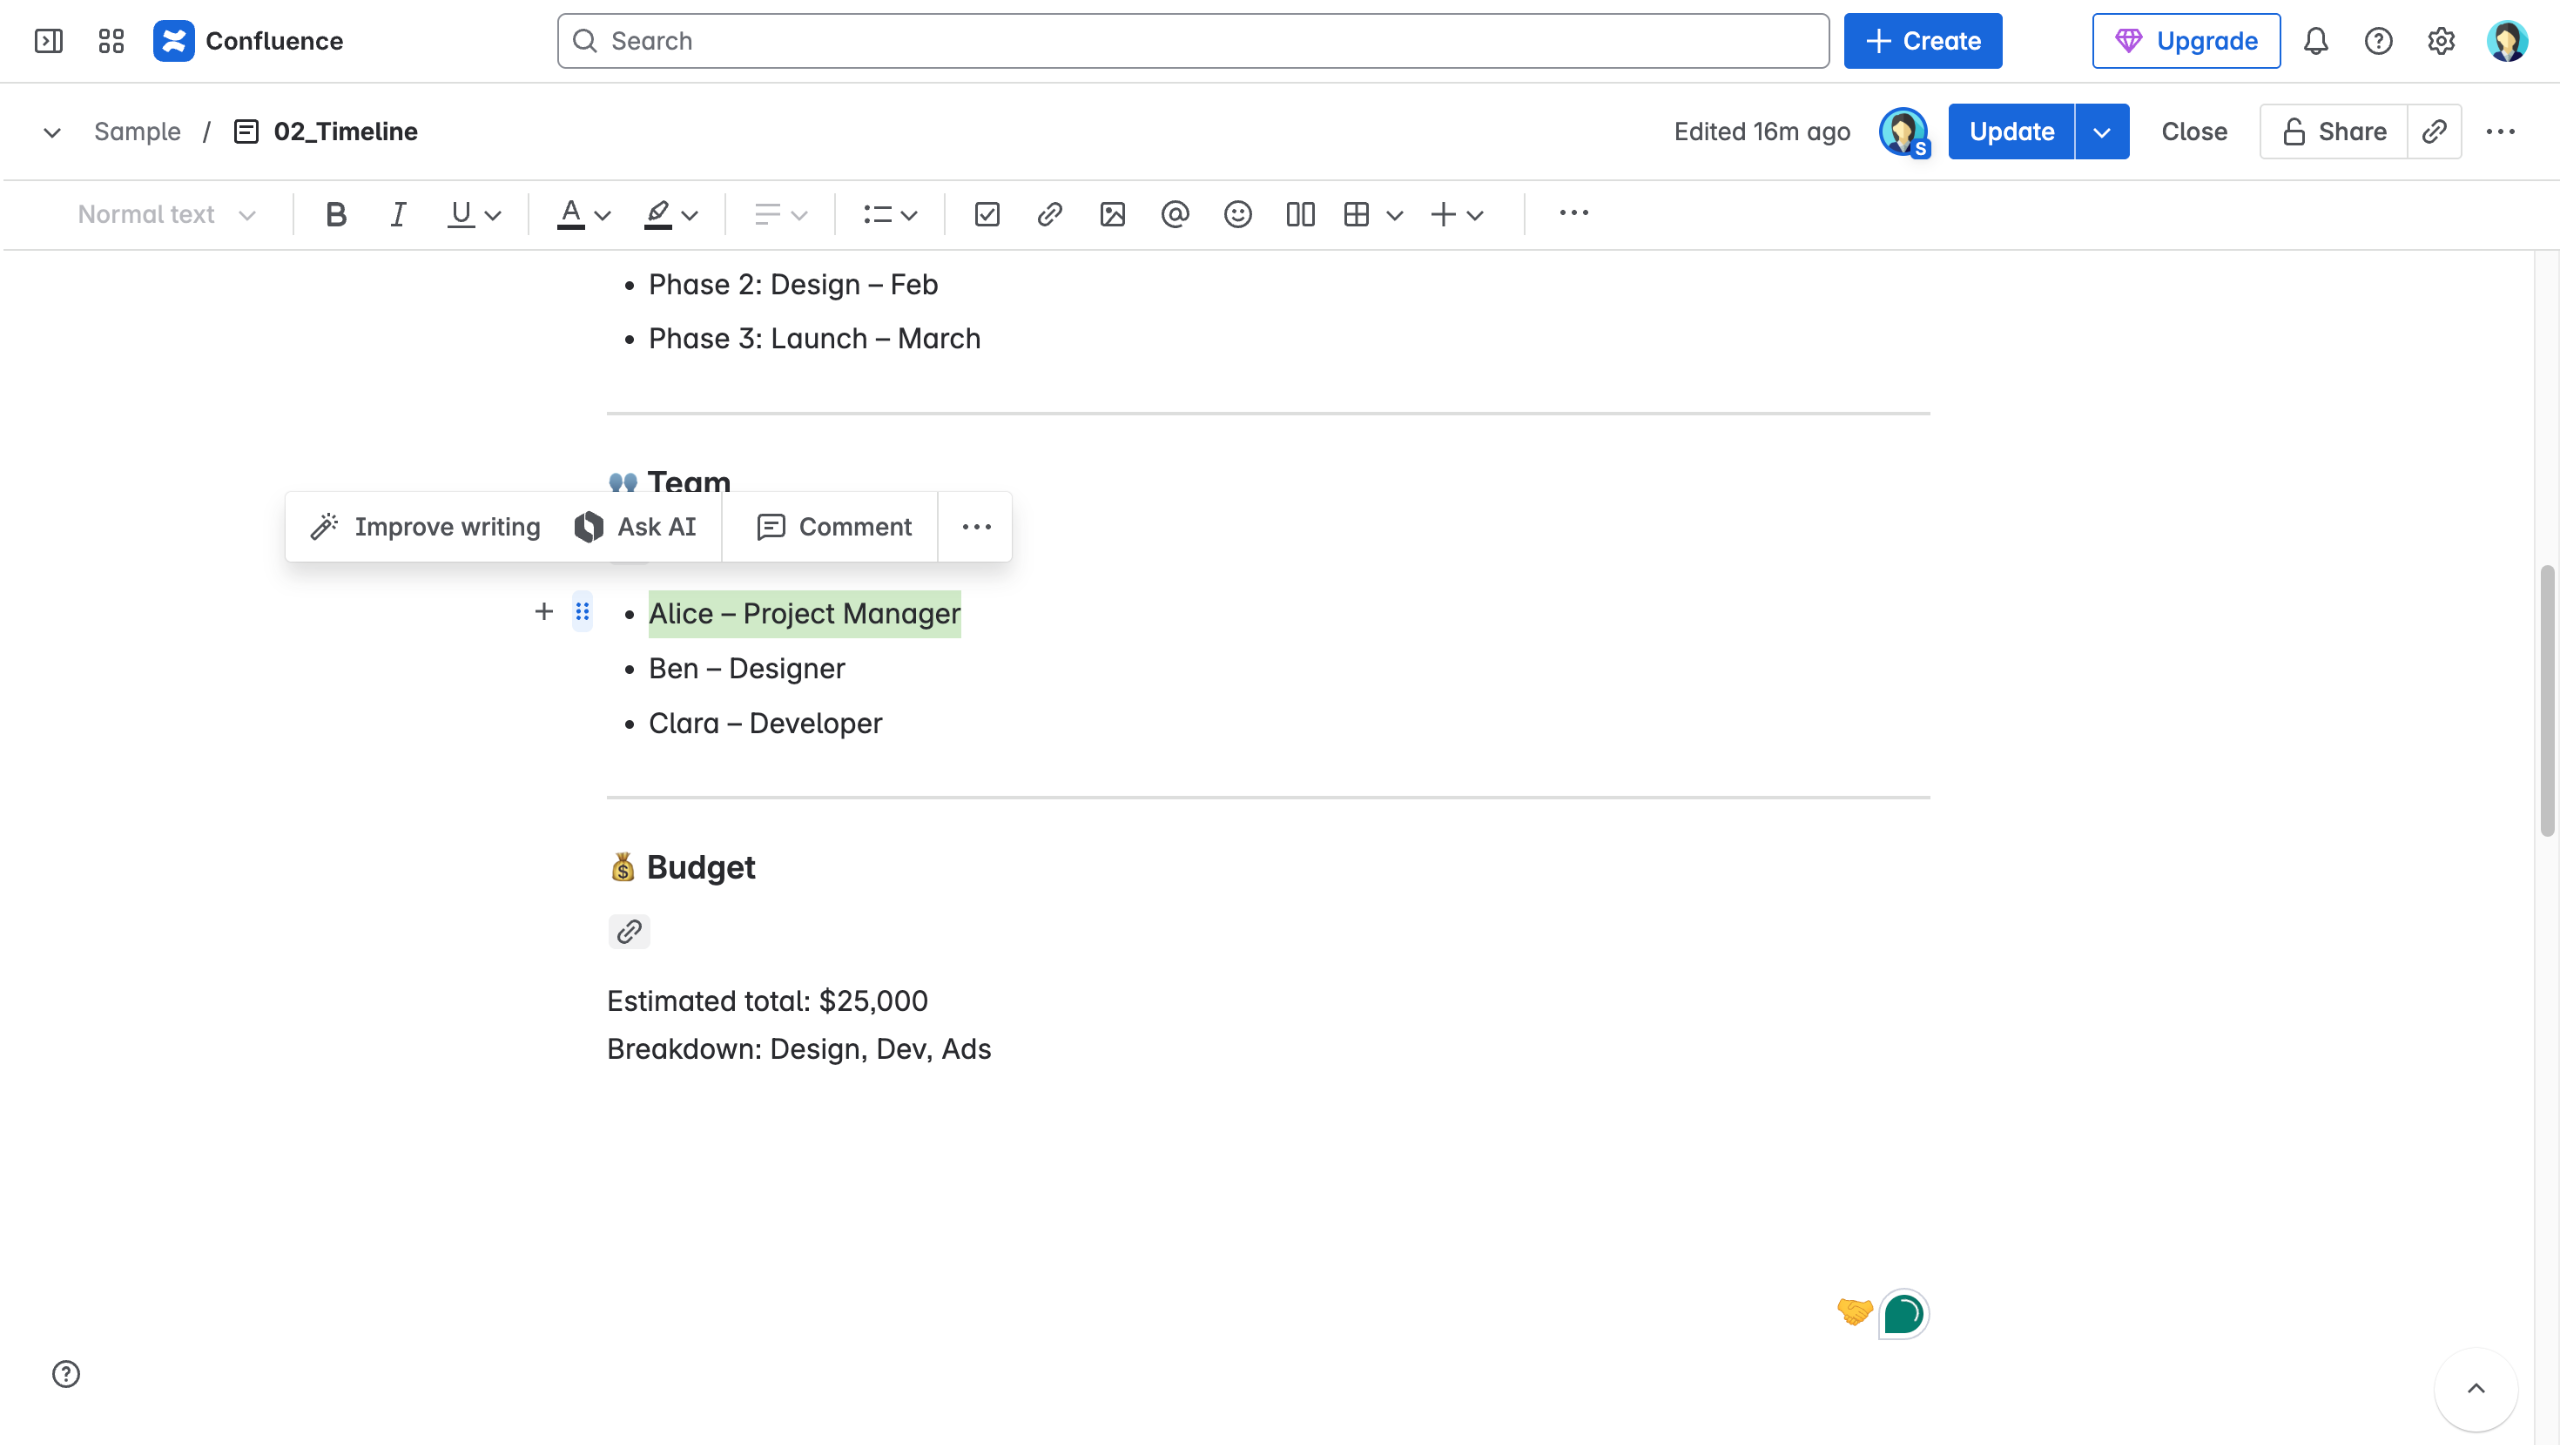The height and width of the screenshot is (1445, 2560).
Task: Open the emoji picker icon
Action: pos(1237,214)
